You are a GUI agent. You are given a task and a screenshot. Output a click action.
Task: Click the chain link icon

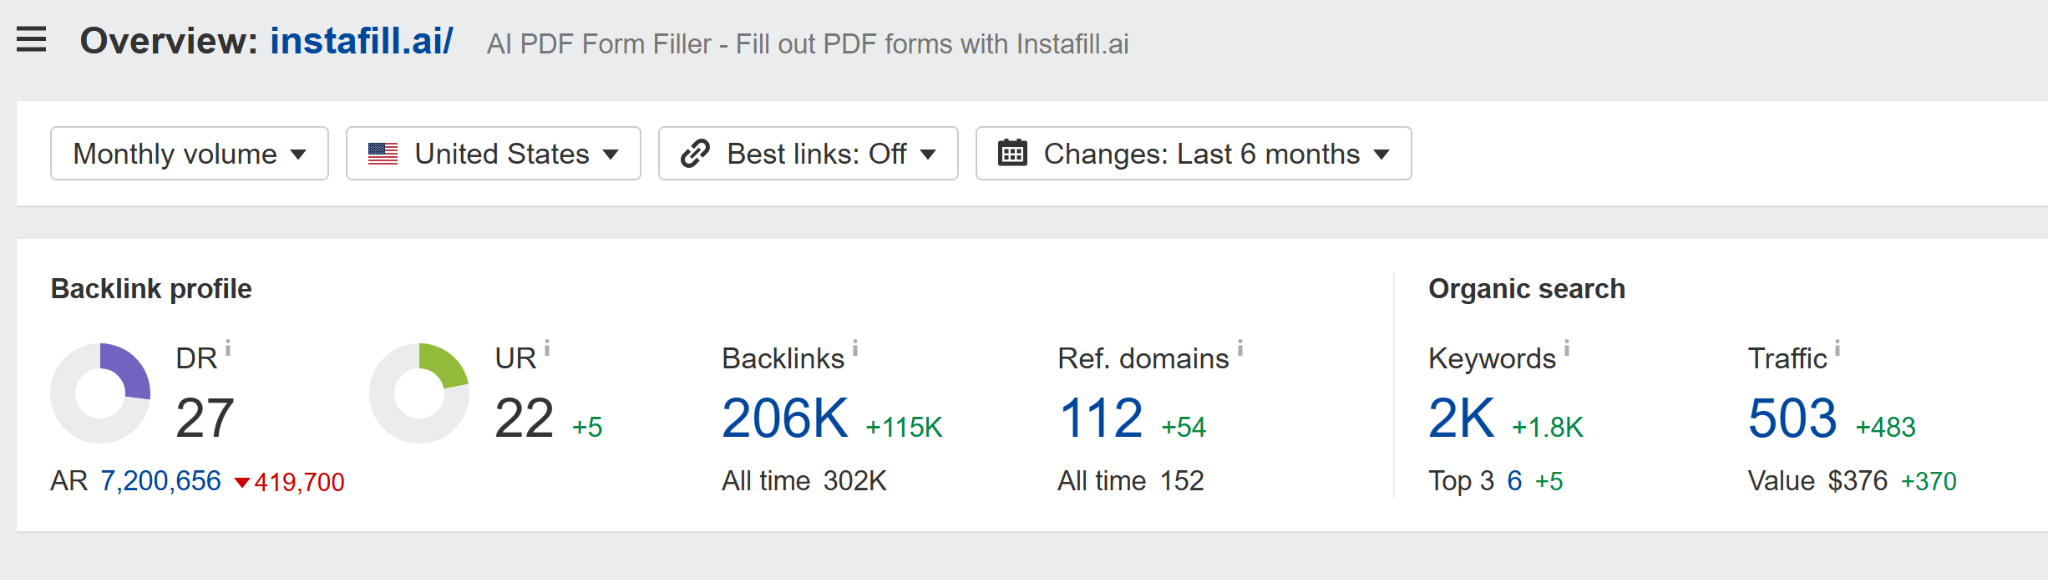(695, 154)
